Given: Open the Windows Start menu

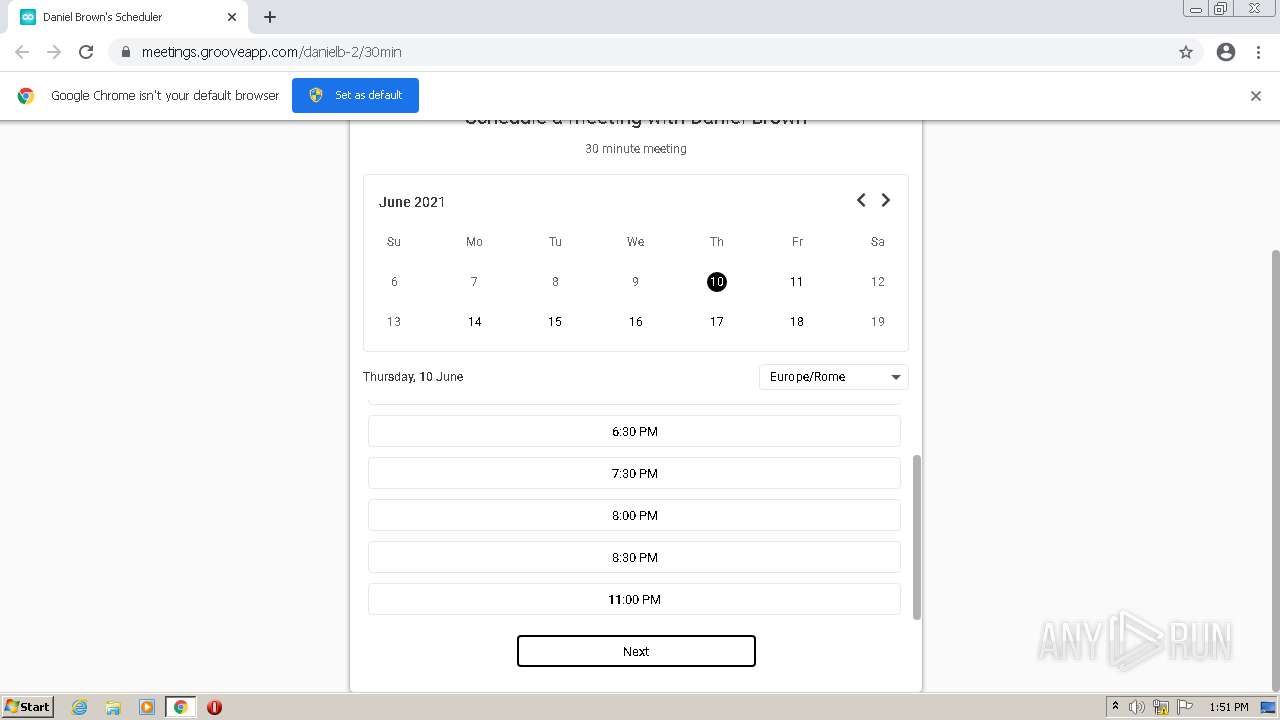Looking at the screenshot, I should pyautogui.click(x=28, y=707).
